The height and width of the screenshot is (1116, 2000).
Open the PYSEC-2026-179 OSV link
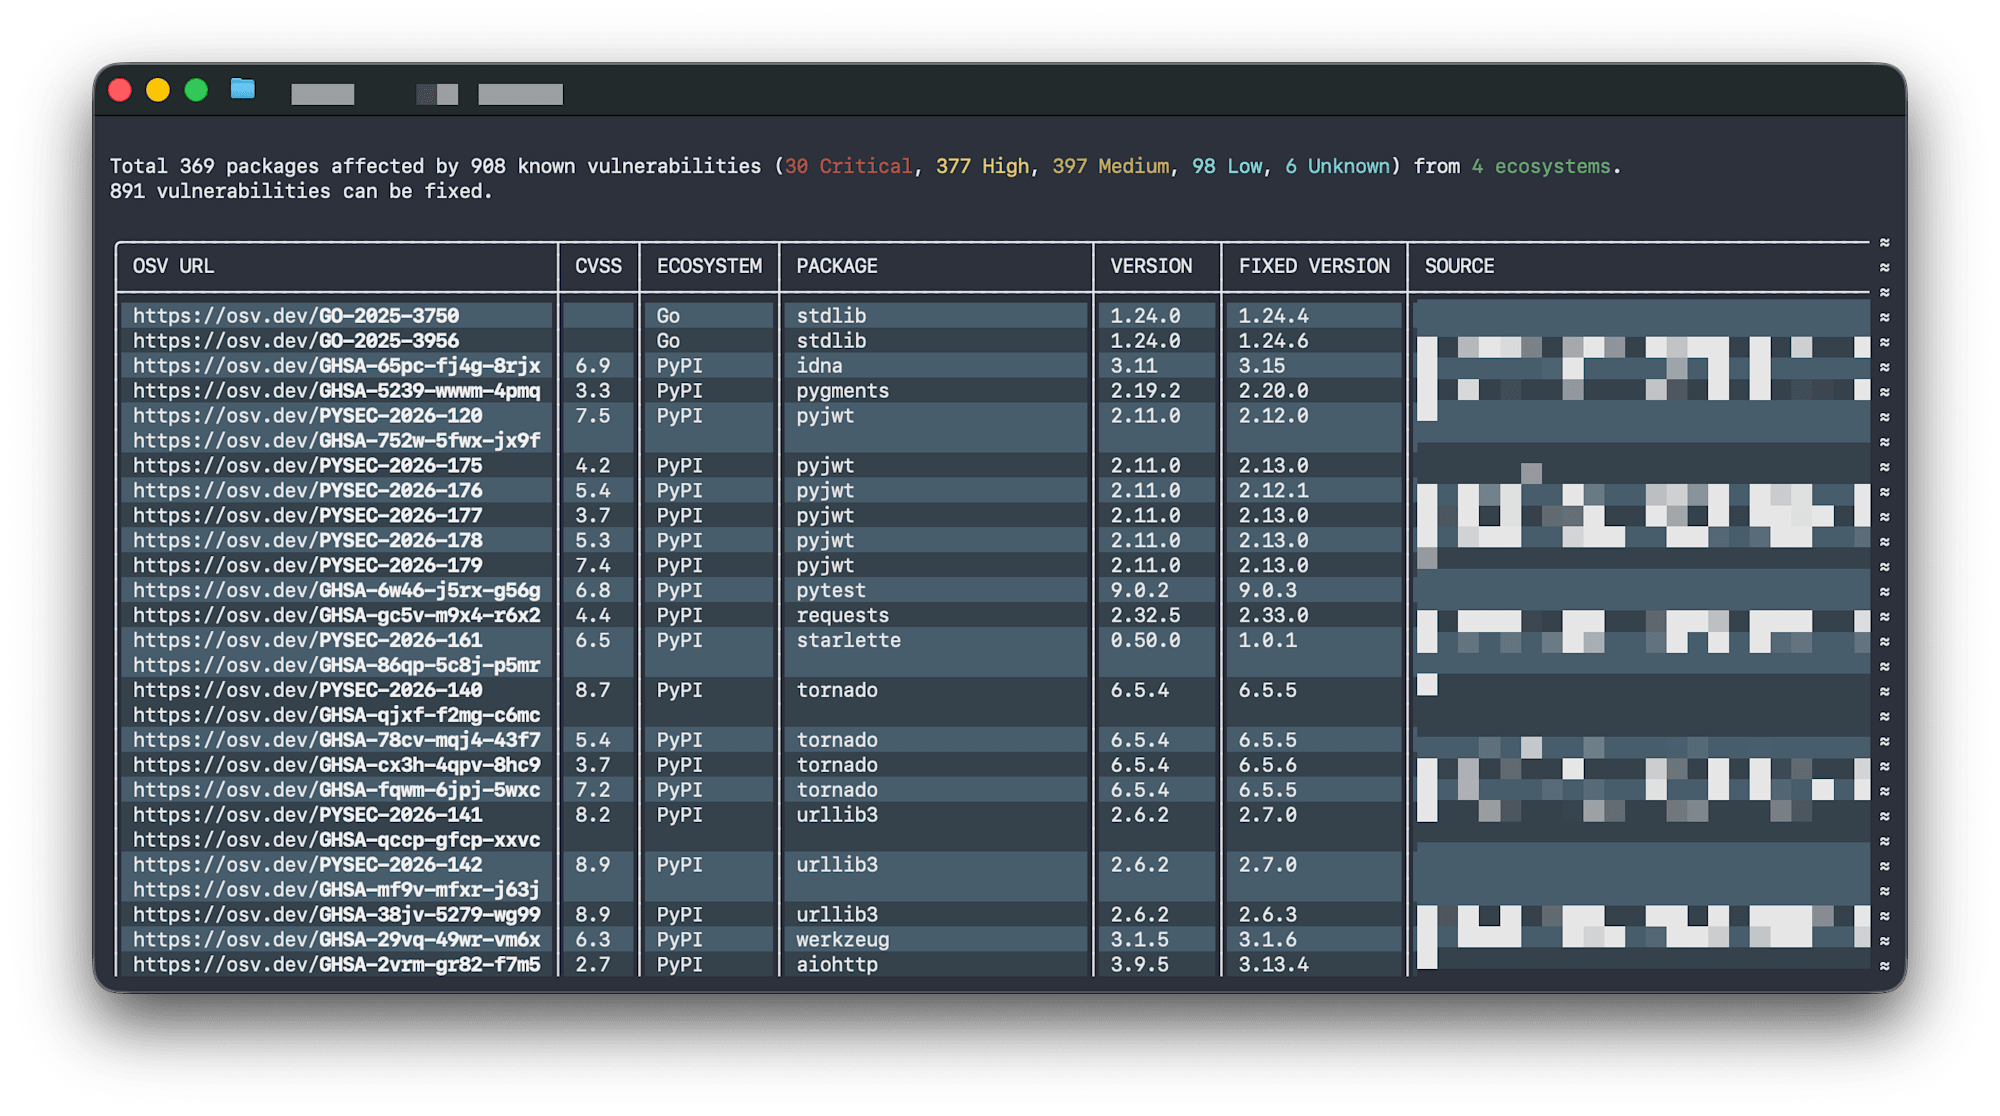click(x=308, y=566)
